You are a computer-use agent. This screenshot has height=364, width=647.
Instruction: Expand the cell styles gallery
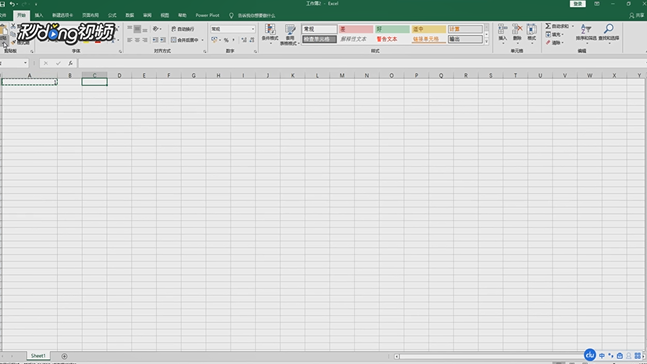point(486,42)
